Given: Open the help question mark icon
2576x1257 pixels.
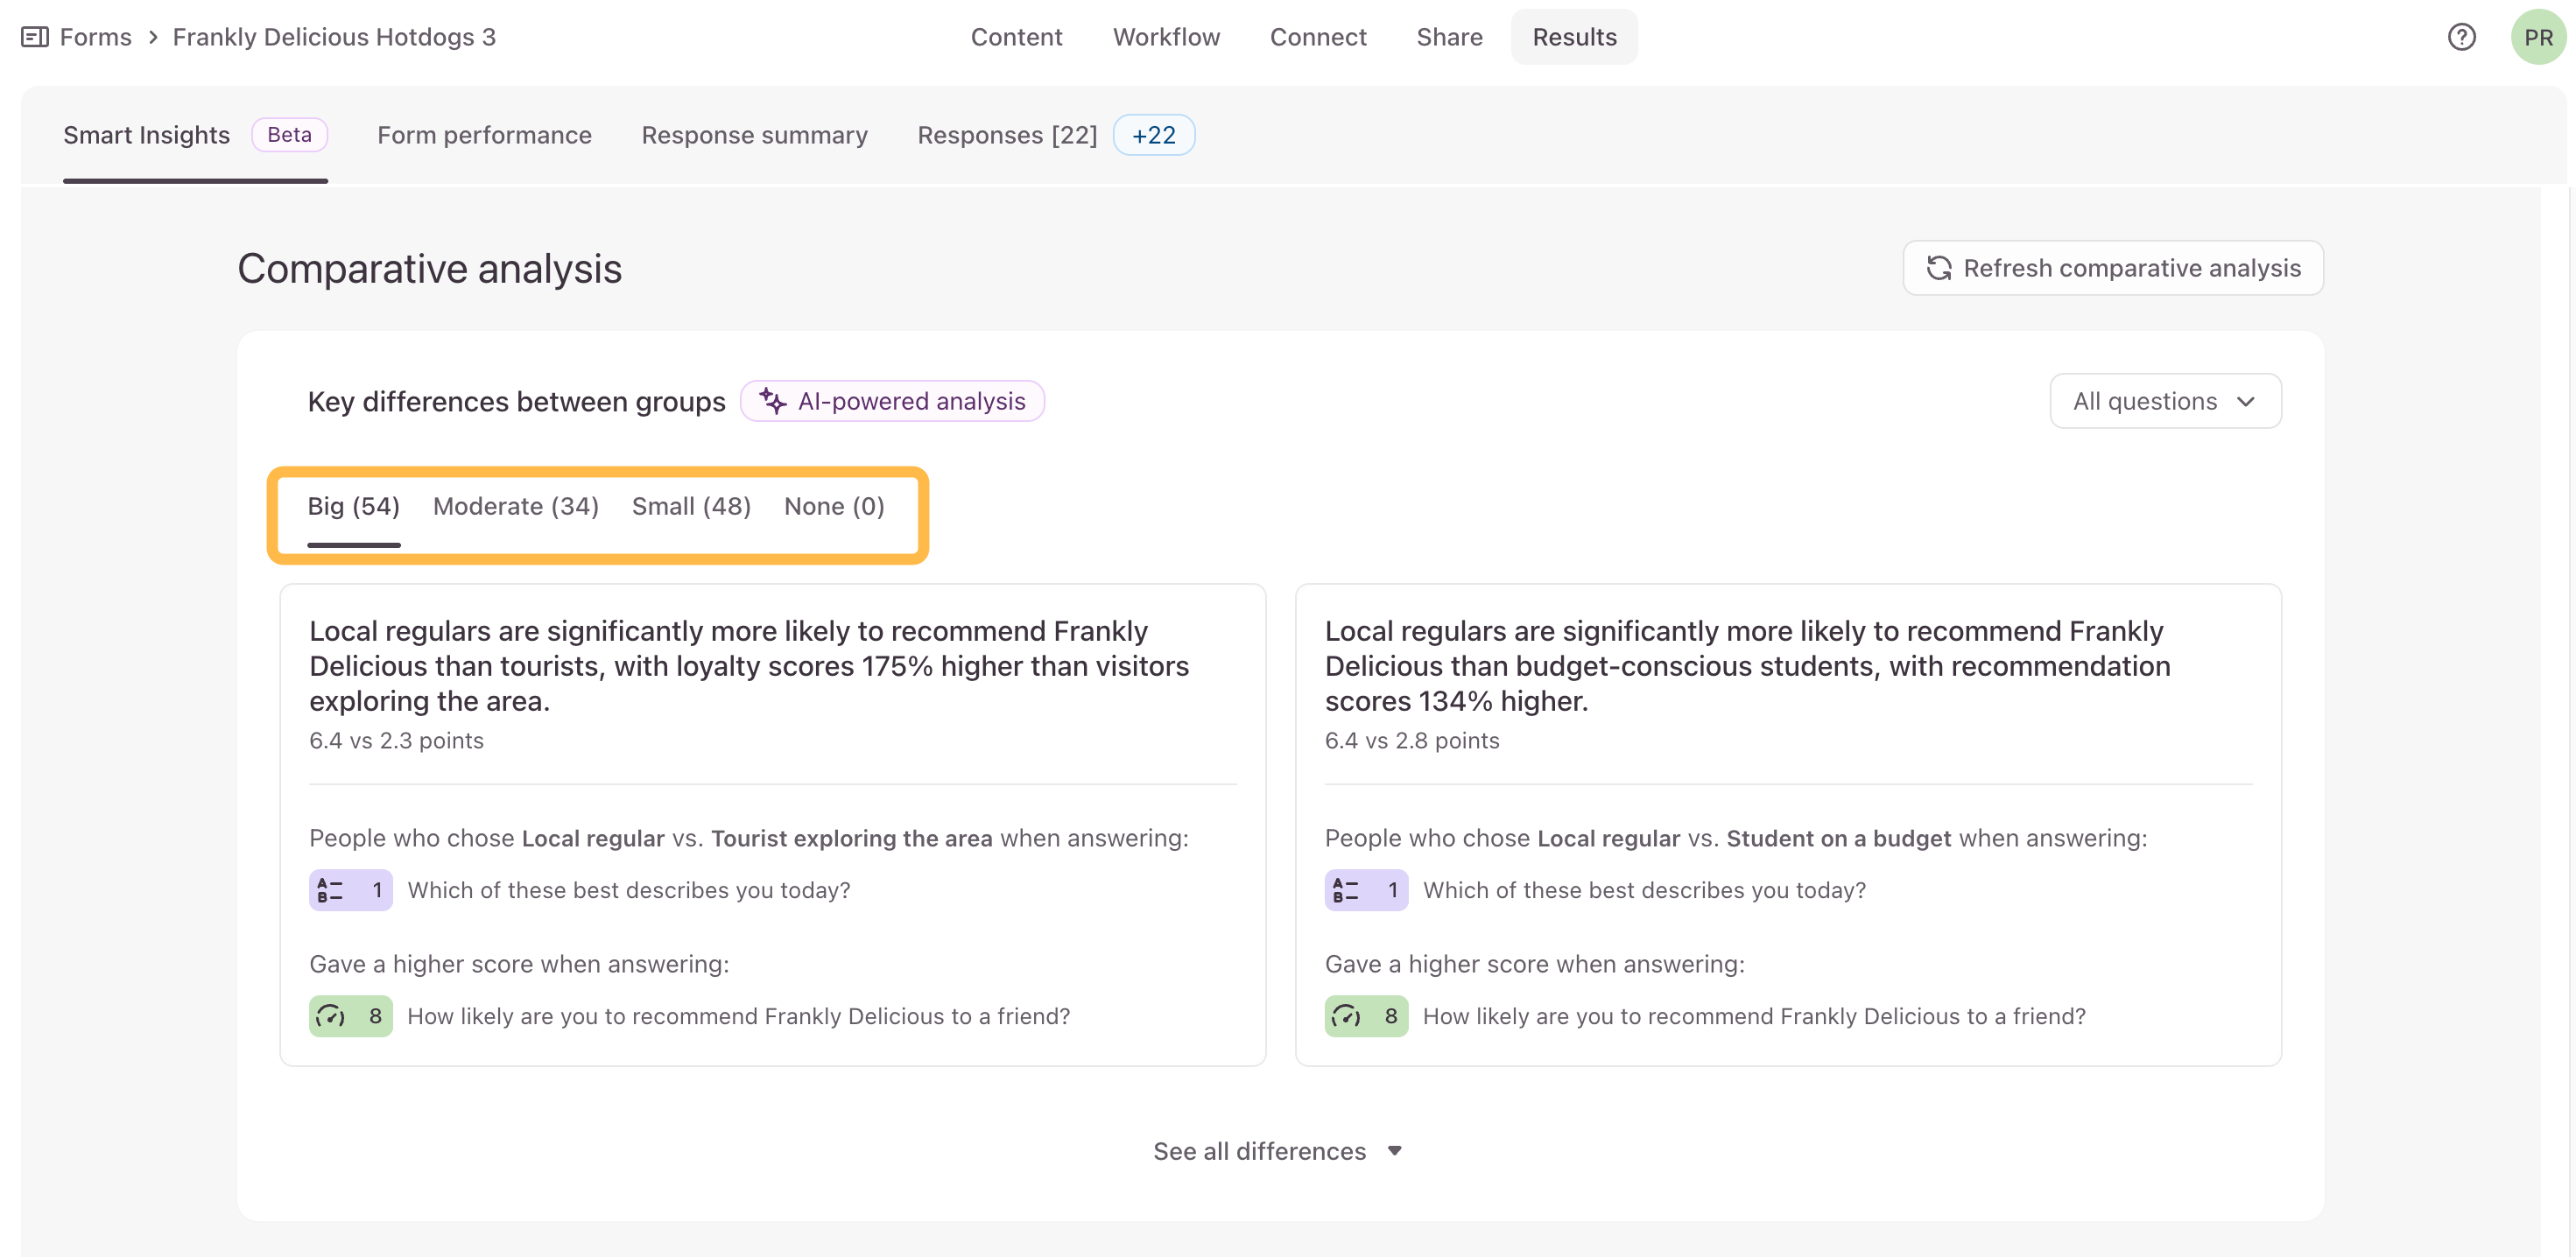Looking at the screenshot, I should (x=2461, y=37).
